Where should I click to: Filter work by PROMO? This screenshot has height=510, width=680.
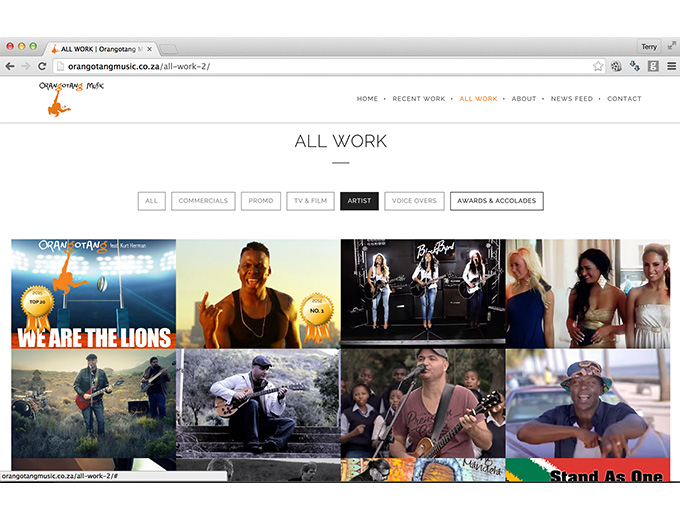[261, 201]
